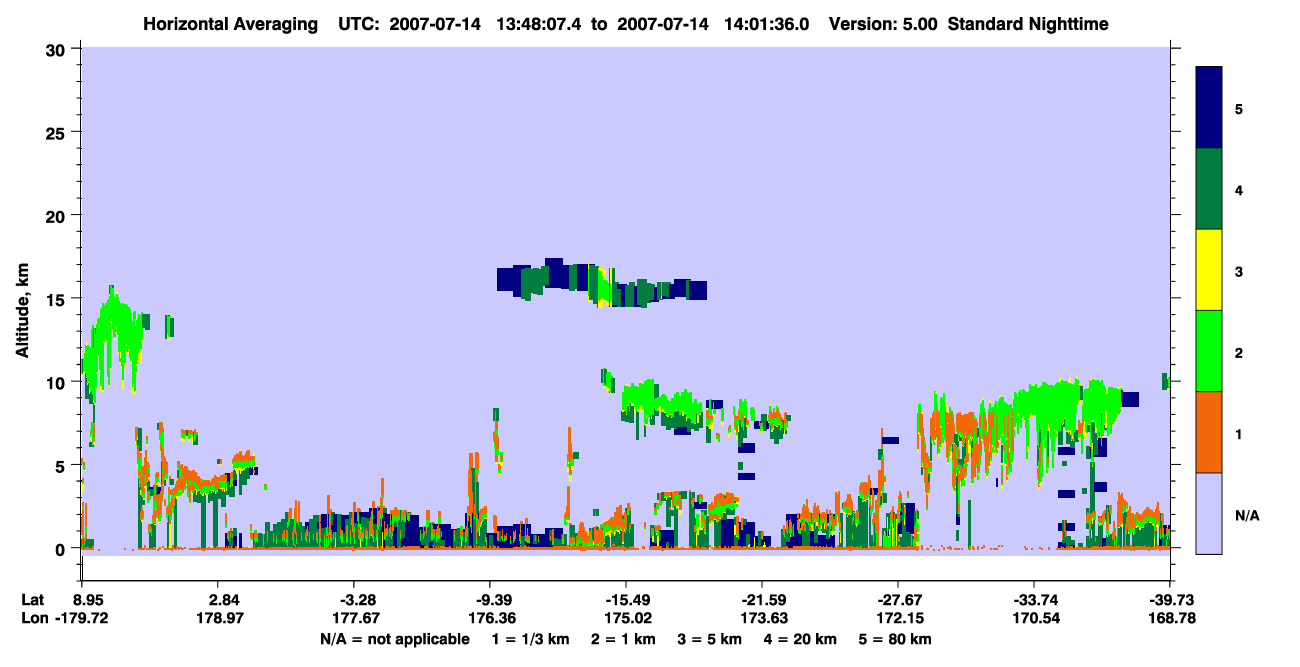The image size is (1300, 667).
Task: Click the longitude value 177.67
Action: tap(356, 619)
